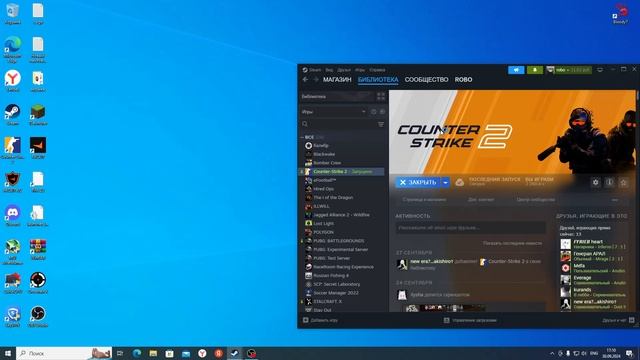This screenshot has height=360, width=640.
Task: Open the game info icon
Action: pos(609,182)
